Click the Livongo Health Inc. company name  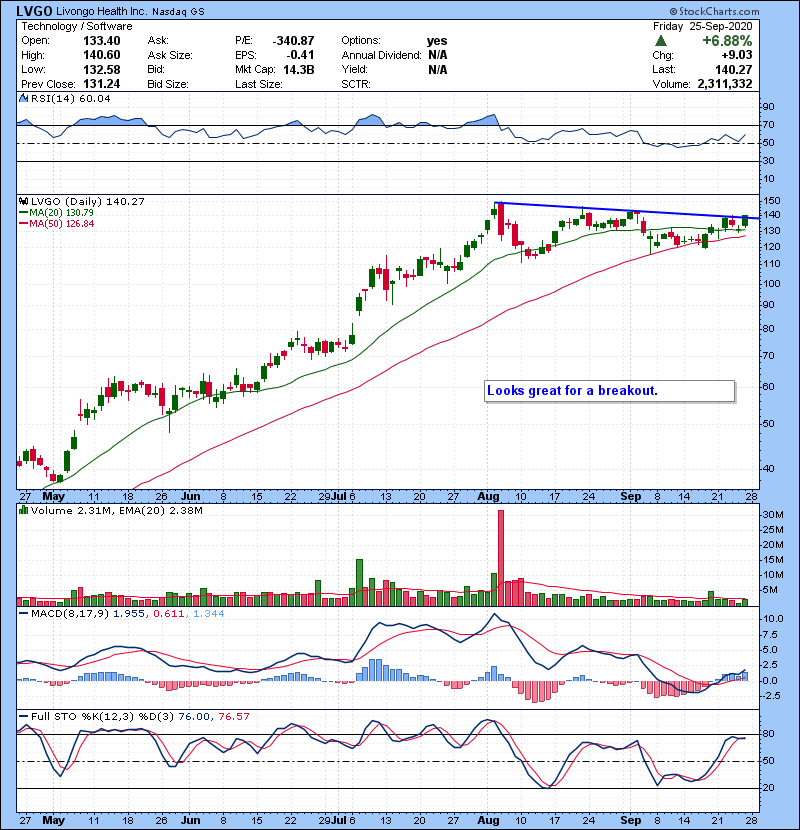pos(102,11)
